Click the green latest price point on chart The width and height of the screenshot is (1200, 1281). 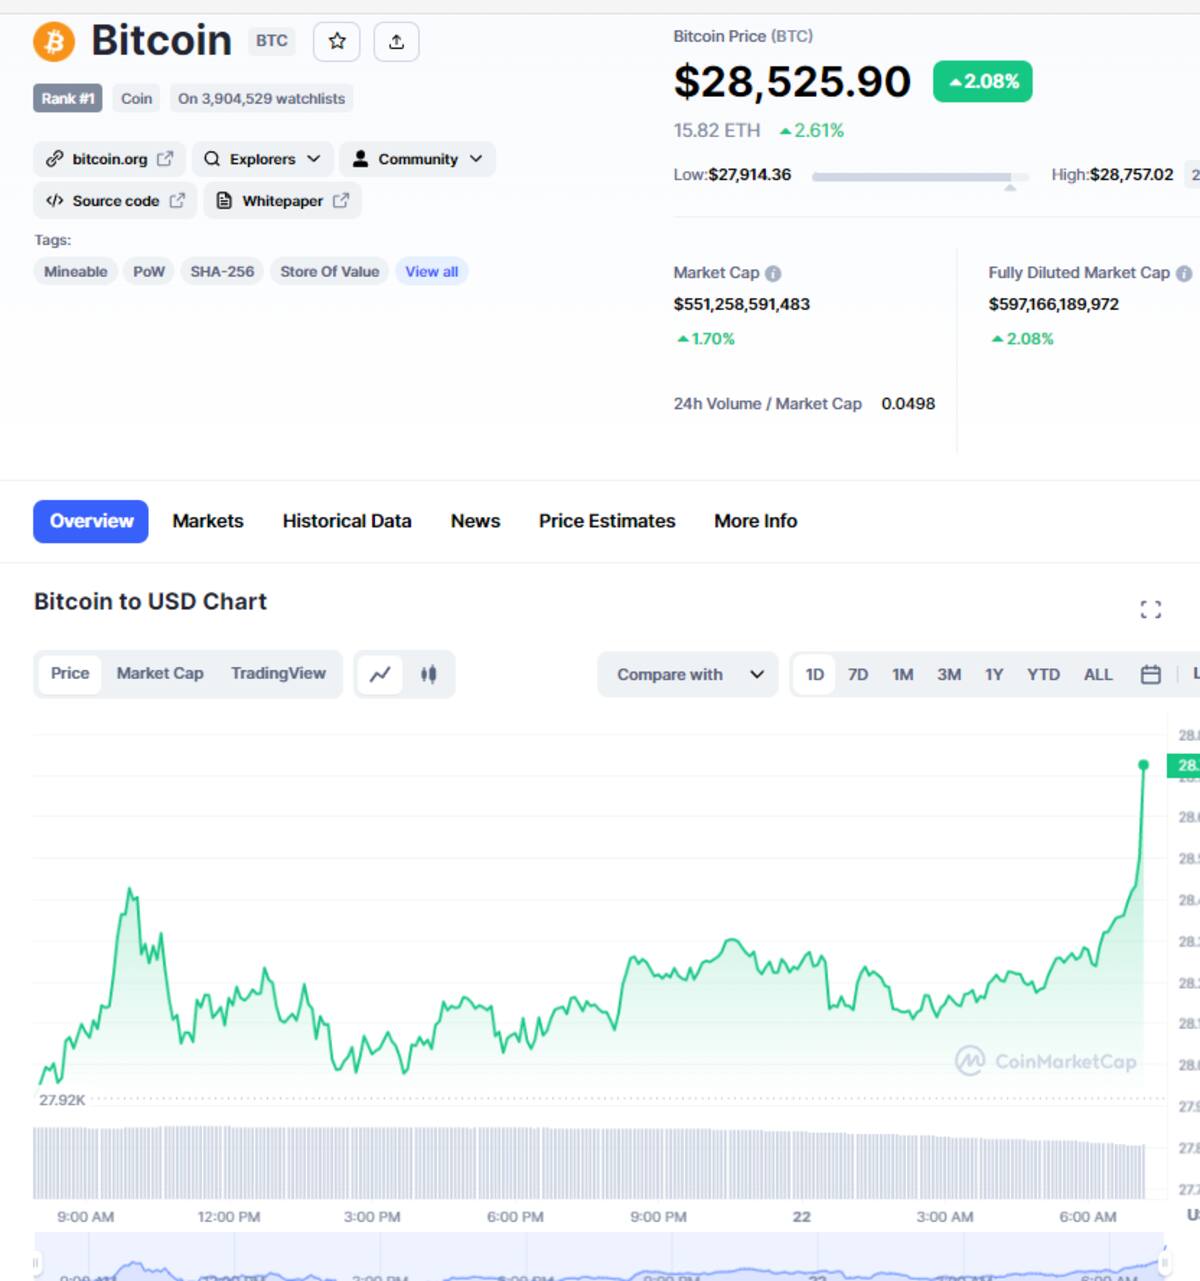click(x=1144, y=765)
